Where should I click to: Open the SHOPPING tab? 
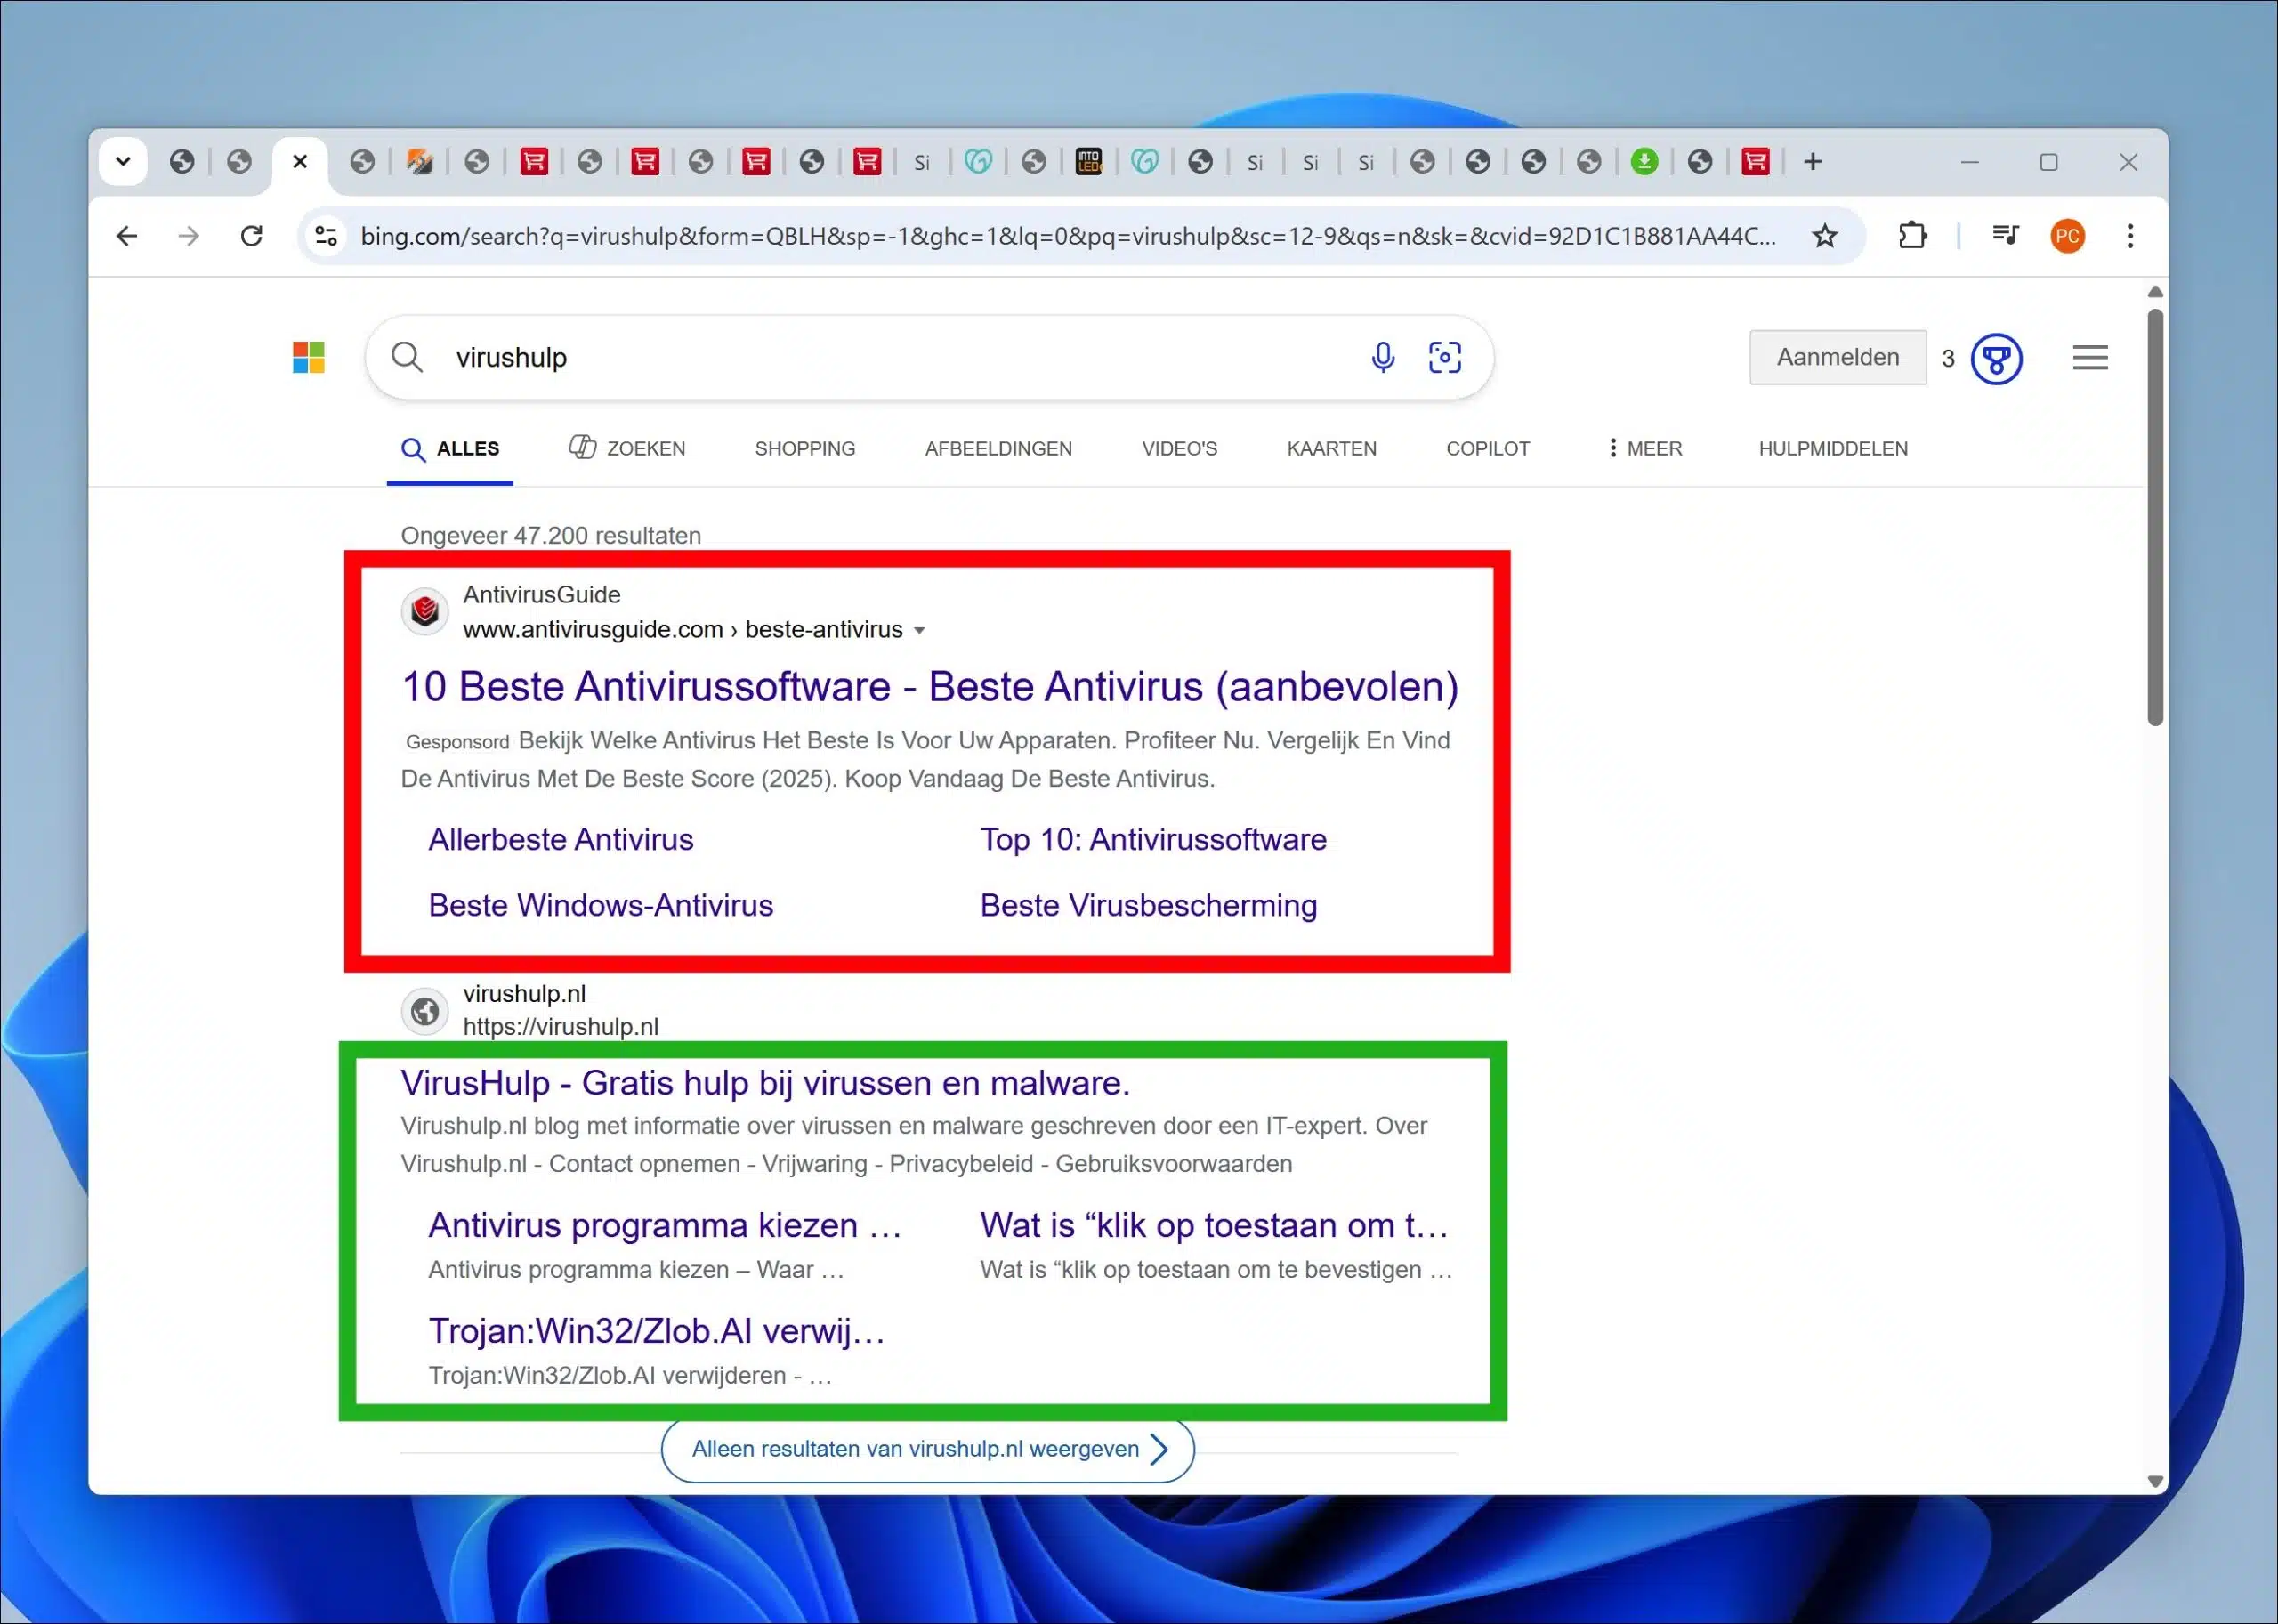point(805,449)
